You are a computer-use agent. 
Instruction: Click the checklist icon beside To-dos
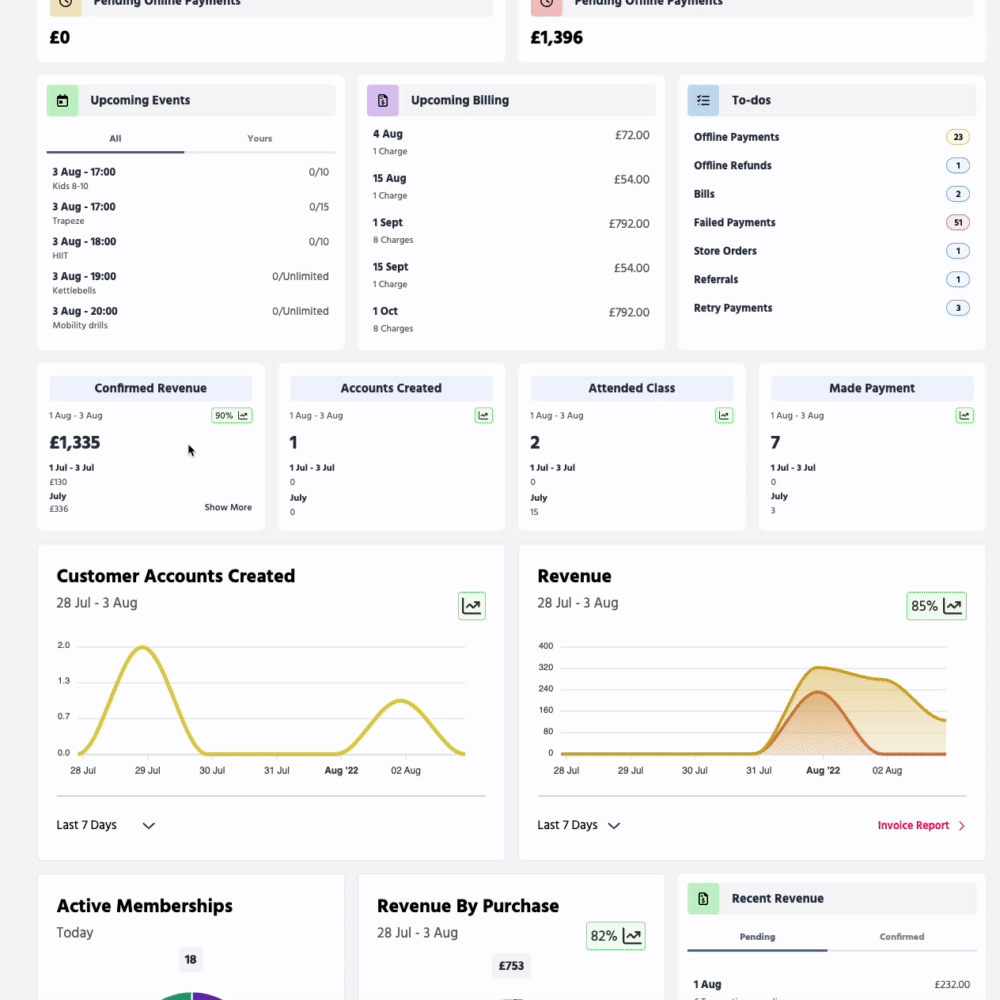point(703,100)
